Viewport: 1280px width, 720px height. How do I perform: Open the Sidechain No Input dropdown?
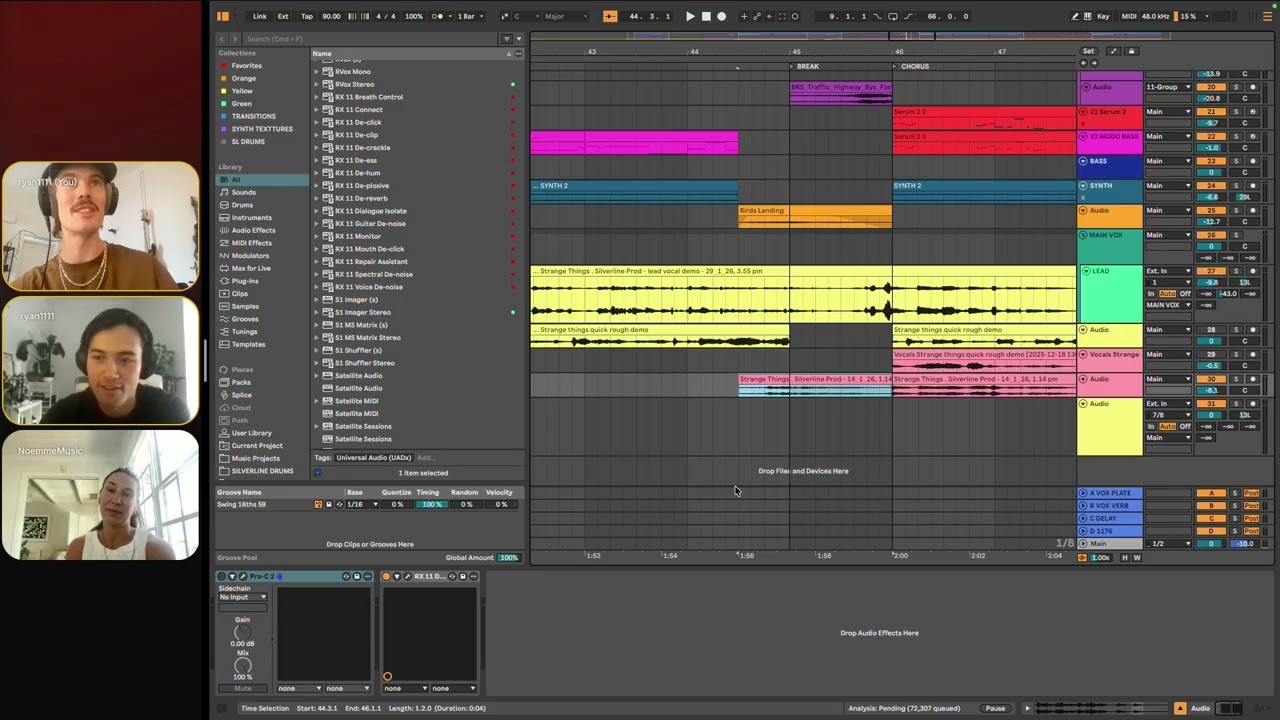click(x=243, y=597)
